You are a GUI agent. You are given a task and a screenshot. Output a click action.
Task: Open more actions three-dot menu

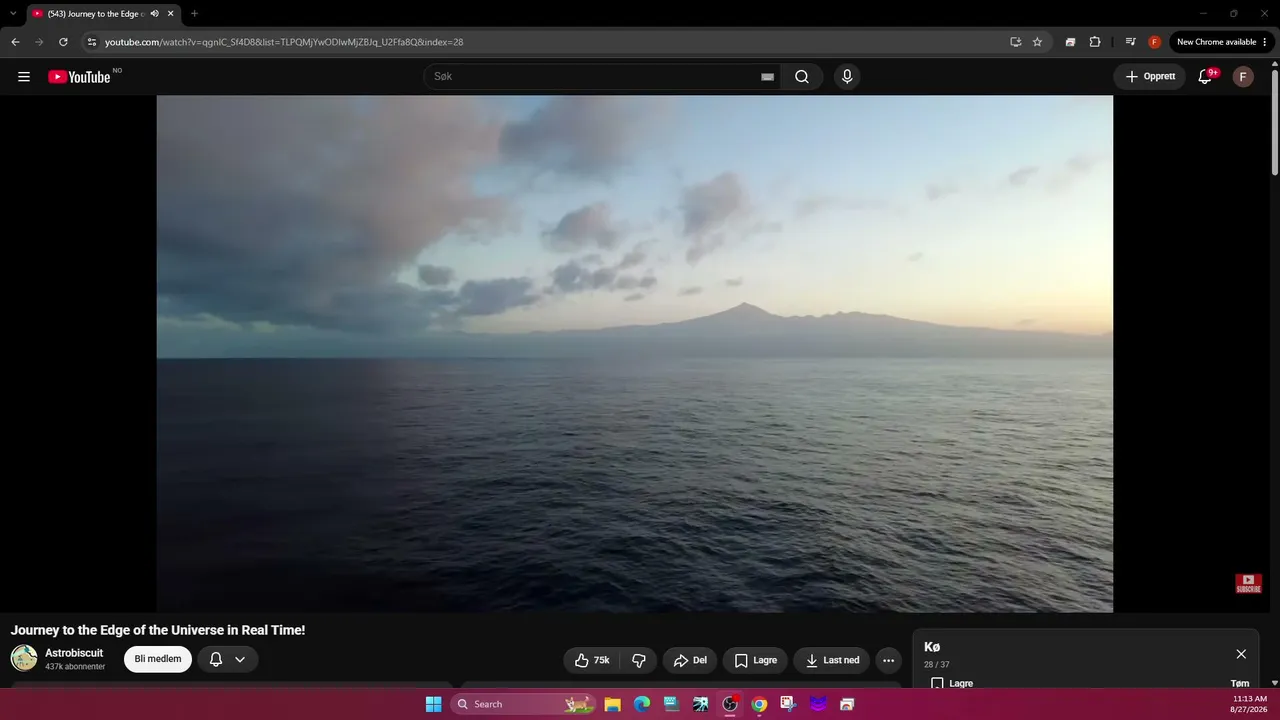[888, 660]
